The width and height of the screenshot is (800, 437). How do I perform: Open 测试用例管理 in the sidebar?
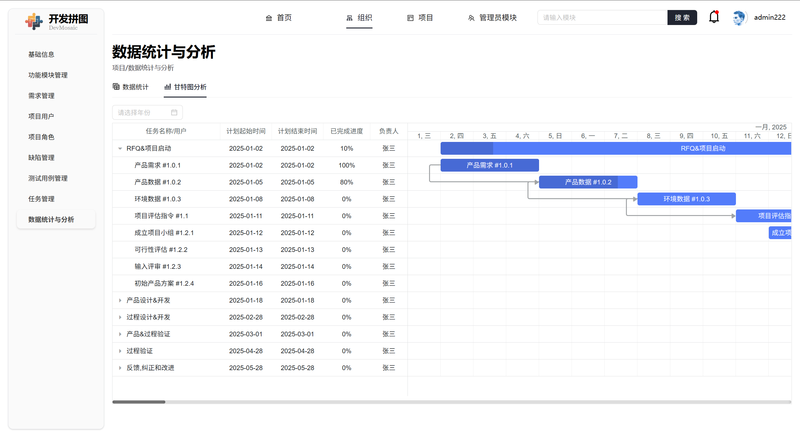(48, 178)
